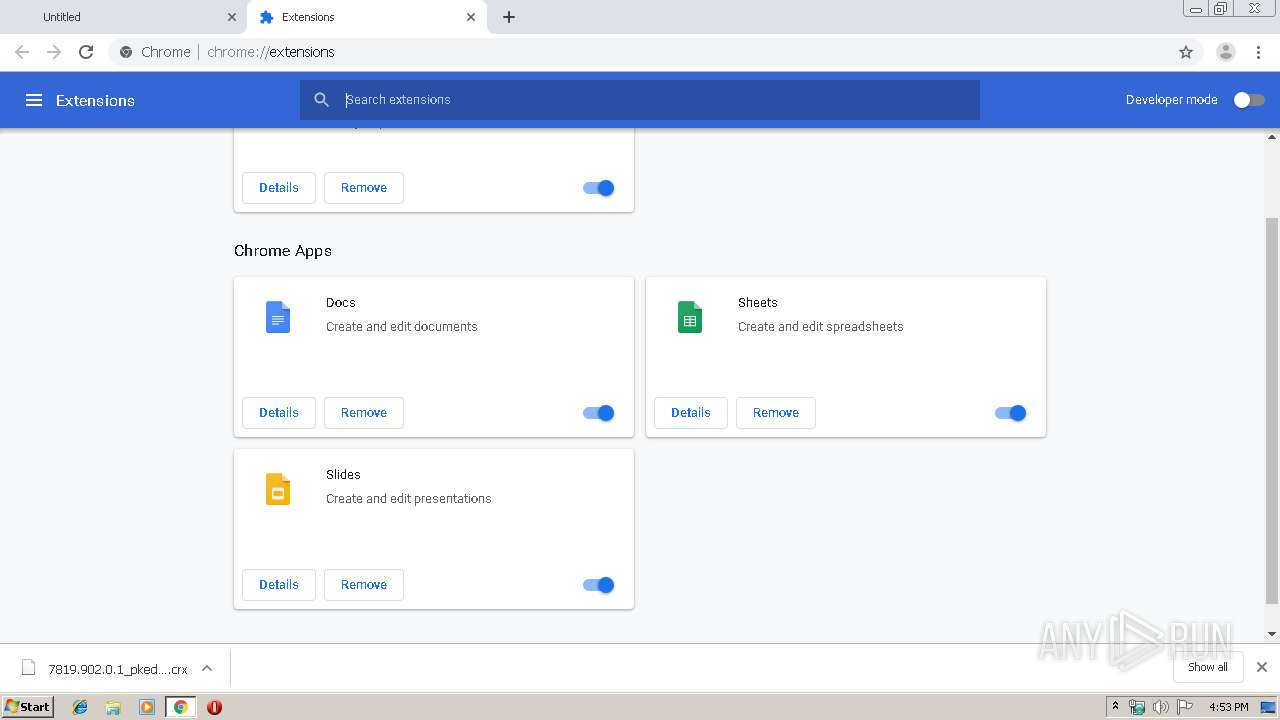Click the volume icon in system tray
This screenshot has height=720, width=1280.
[x=1161, y=707]
